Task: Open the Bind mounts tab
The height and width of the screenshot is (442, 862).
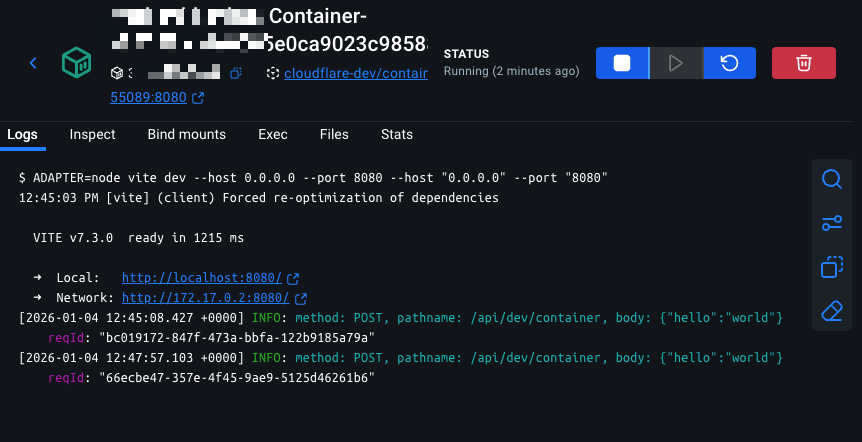Action: coord(186,134)
